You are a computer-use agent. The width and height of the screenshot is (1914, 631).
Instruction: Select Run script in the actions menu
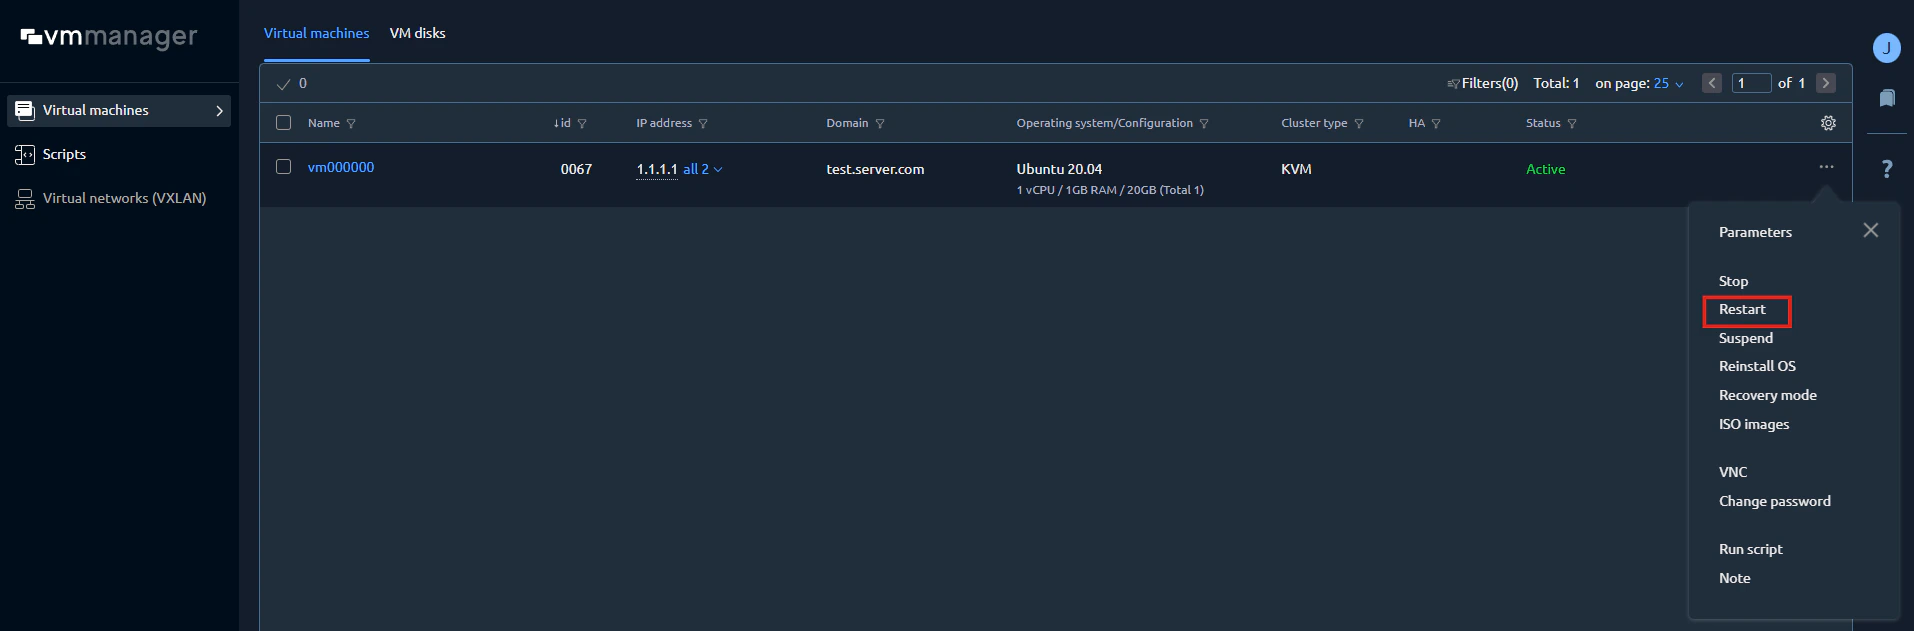click(1750, 549)
